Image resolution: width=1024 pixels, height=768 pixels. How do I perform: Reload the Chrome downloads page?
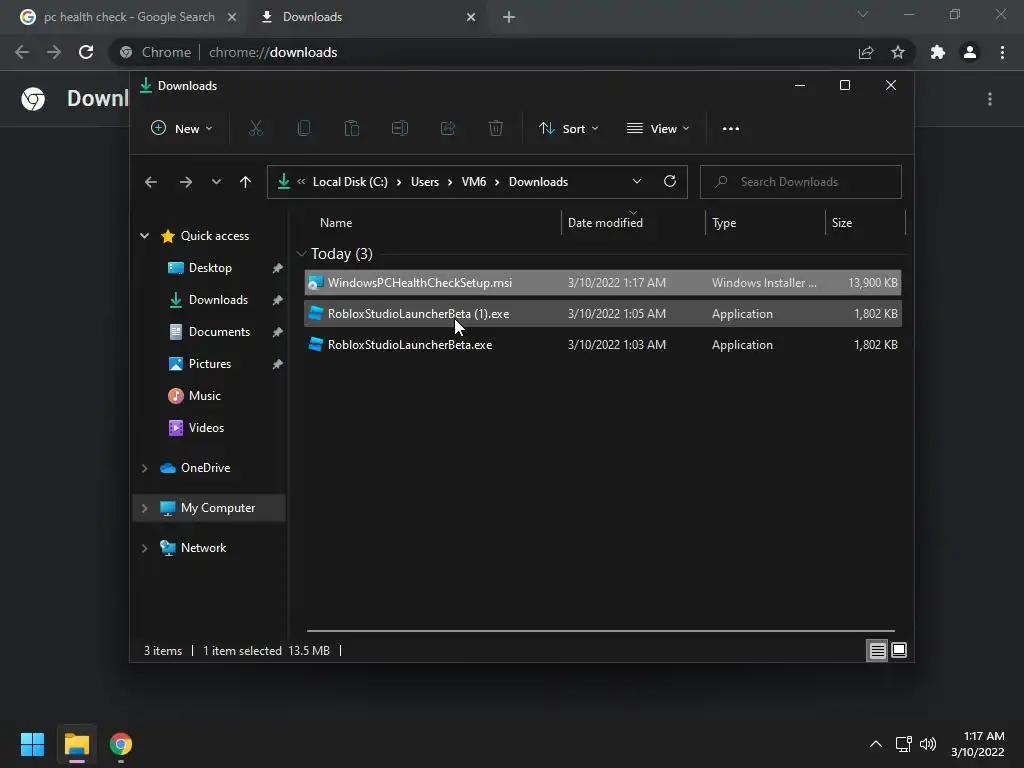(x=86, y=52)
